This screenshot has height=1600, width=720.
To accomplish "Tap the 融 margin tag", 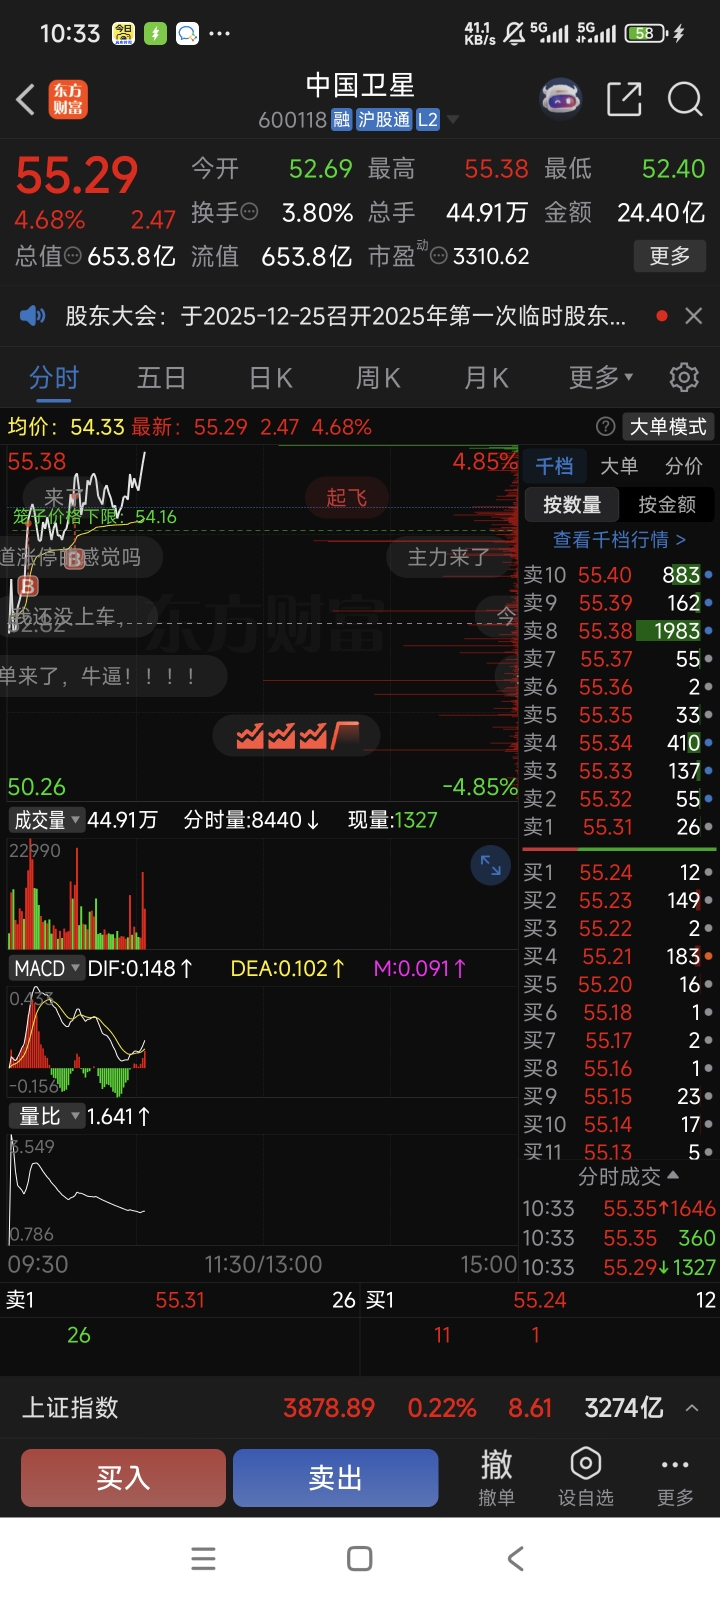I will point(342,120).
